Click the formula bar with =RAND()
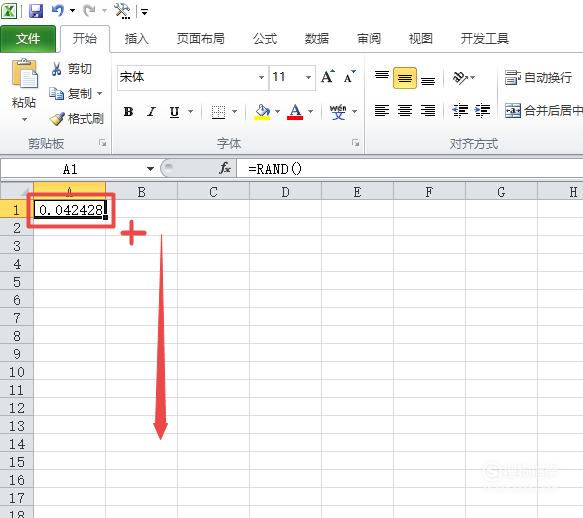583x518 pixels. point(409,169)
